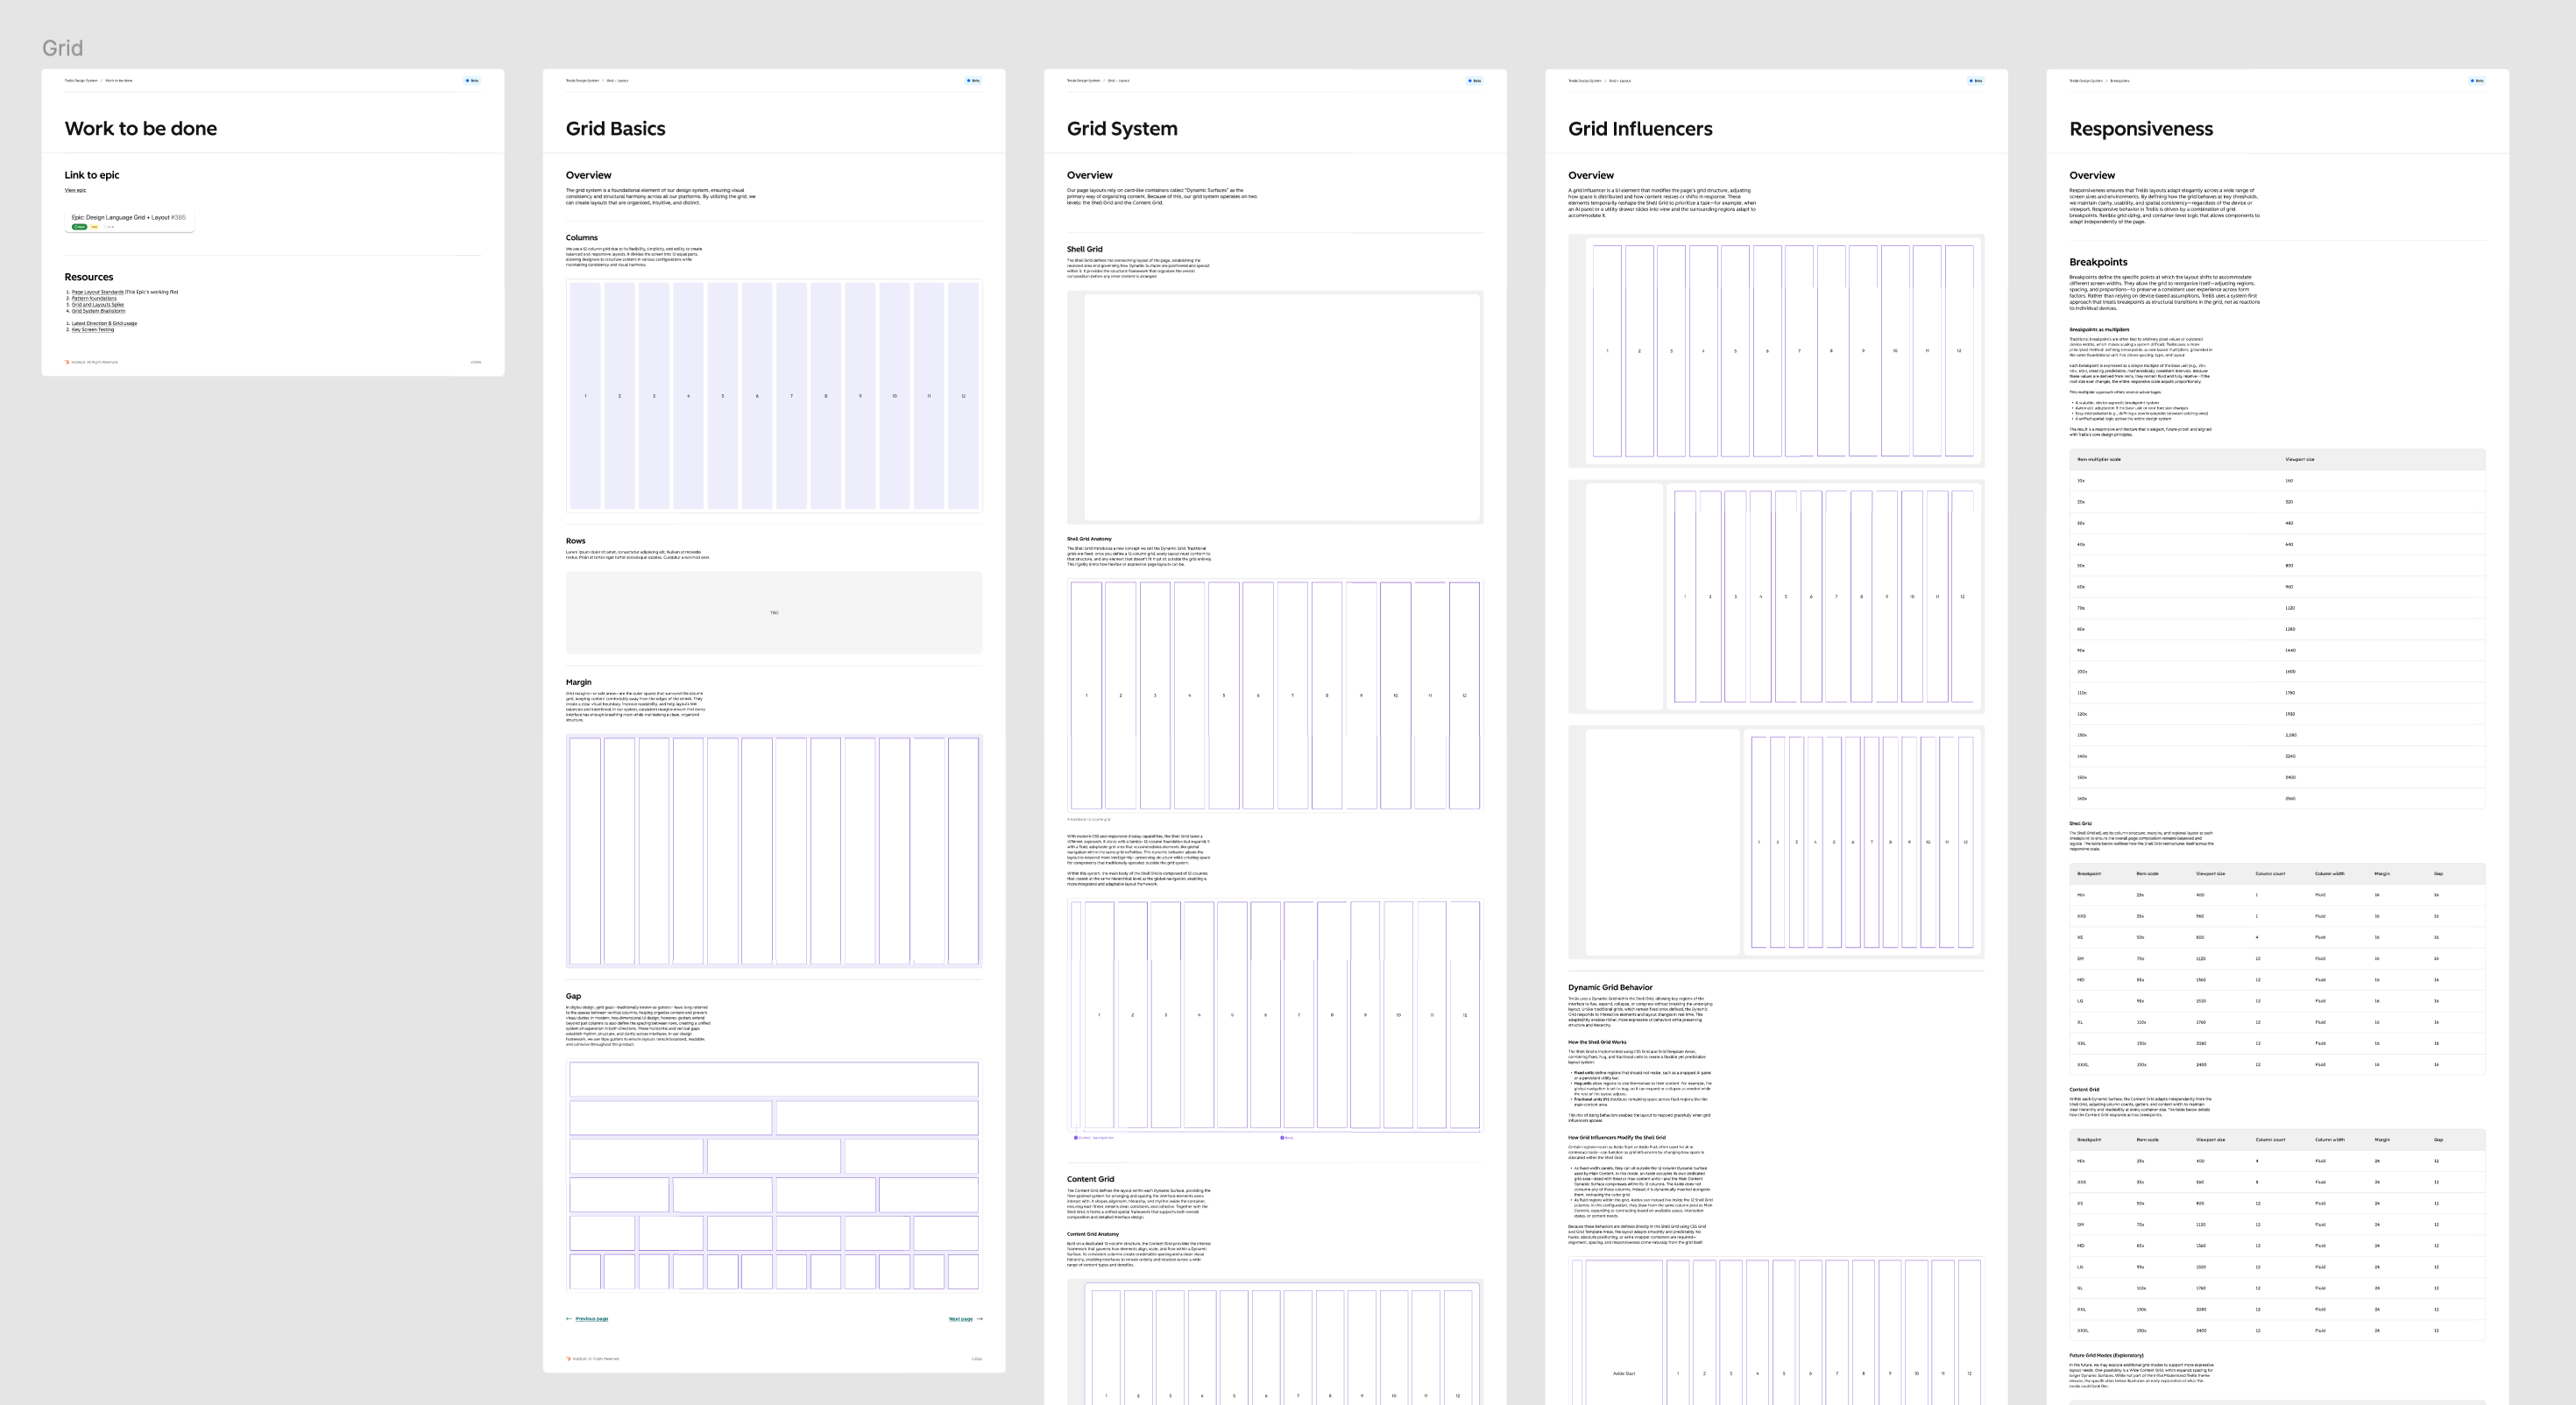Click the Previous page link in Grid Basics
Screen dimensions: 2576x1405
(591, 1319)
